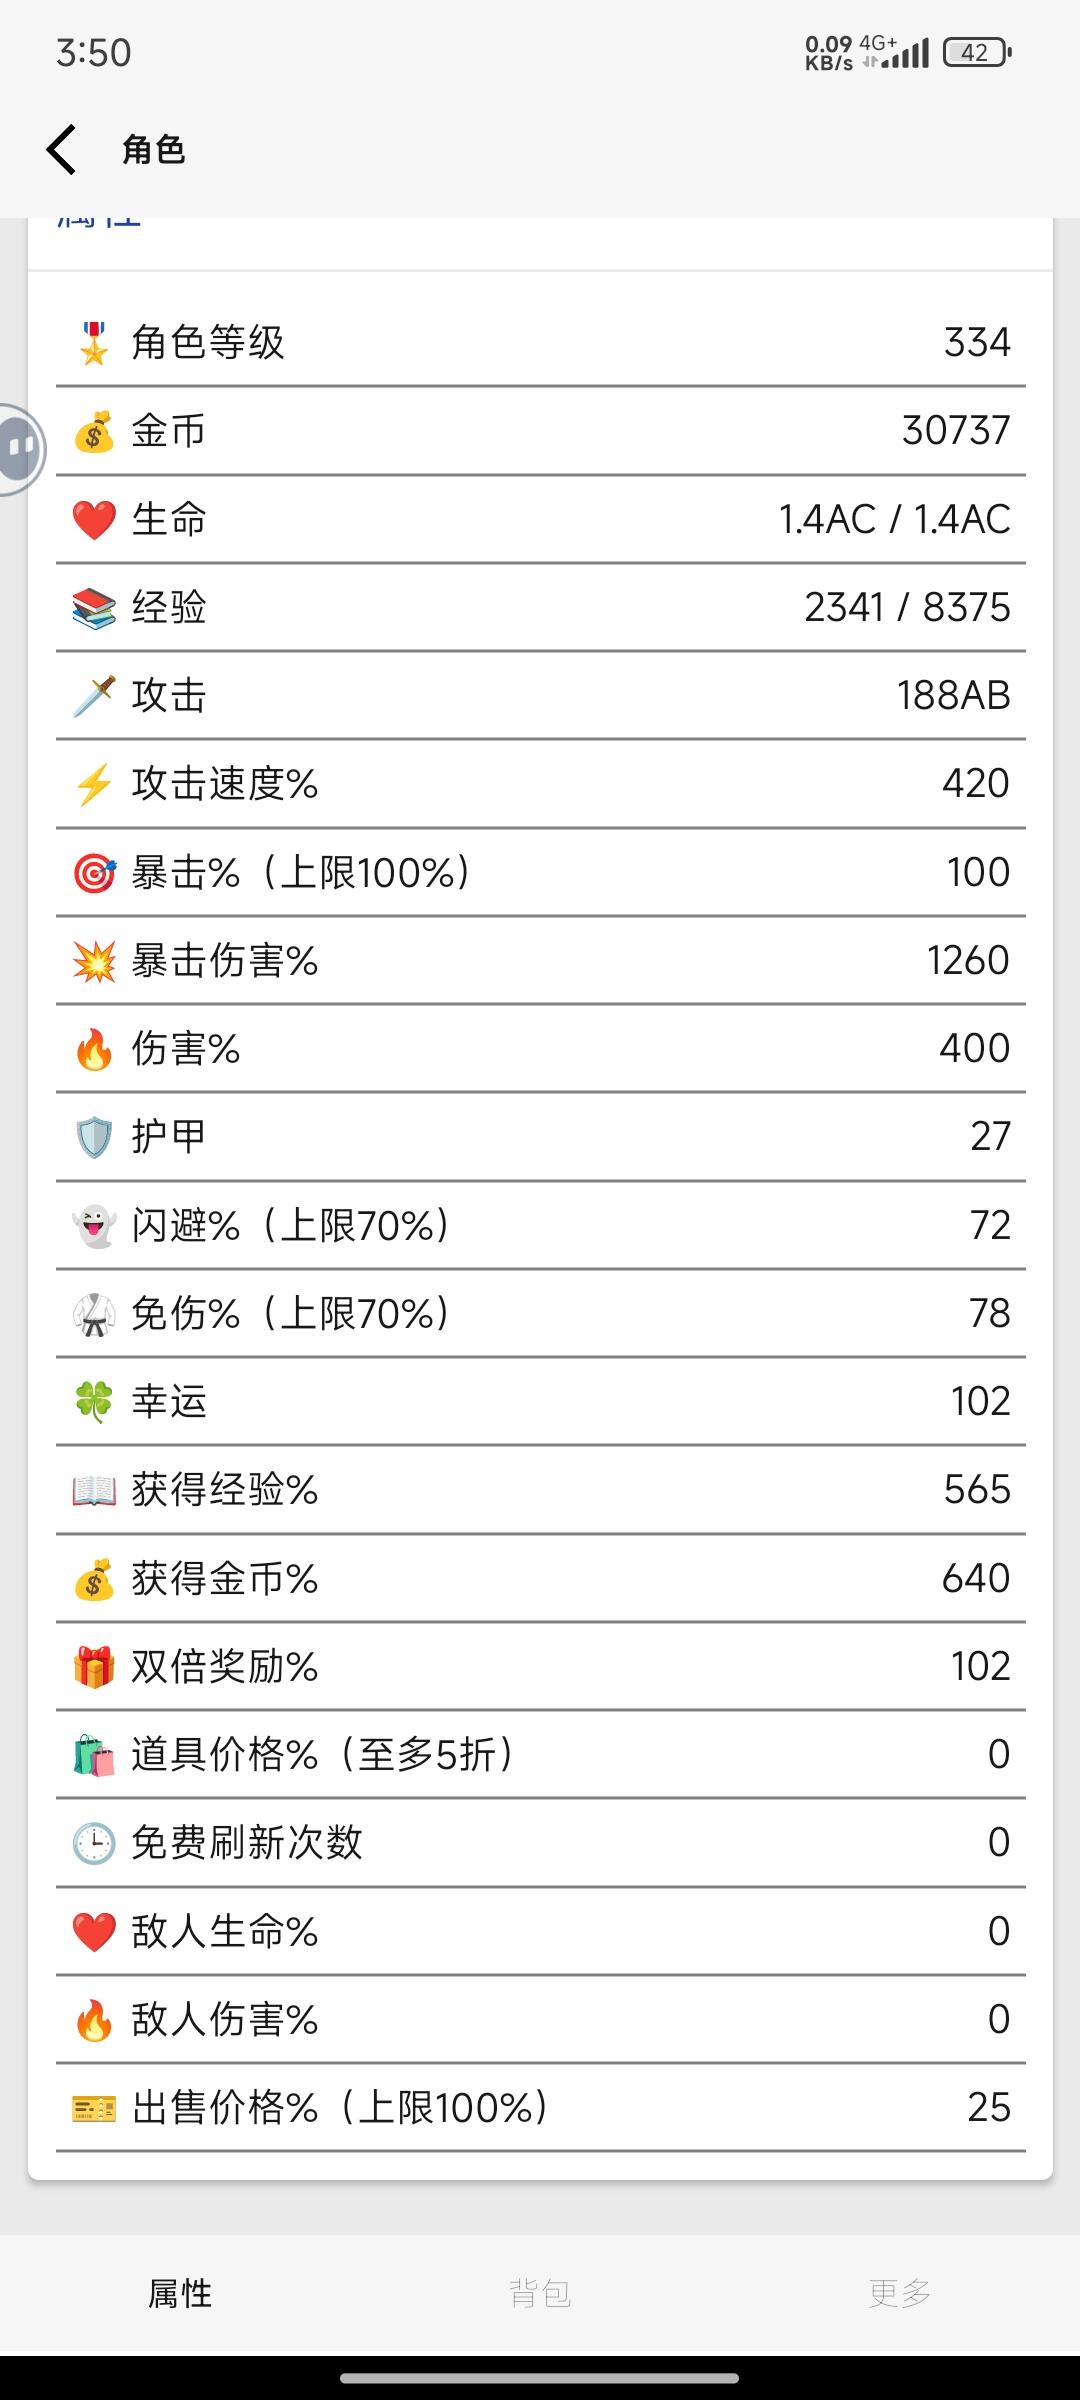Tap the back arrow beside 角色
Screen dimensions: 1080x2400
tap(61, 150)
